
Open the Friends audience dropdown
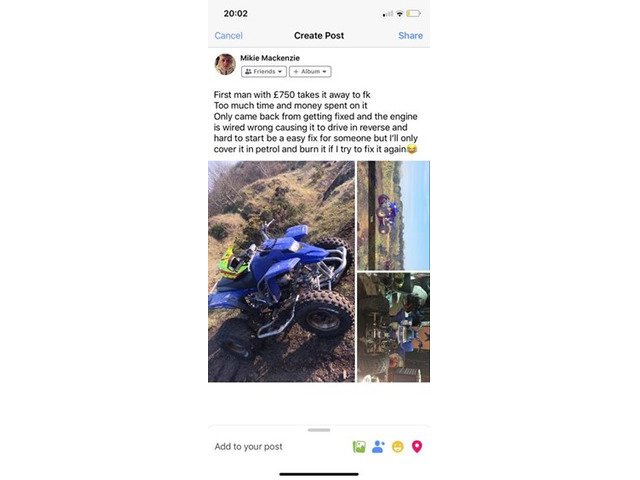point(264,71)
